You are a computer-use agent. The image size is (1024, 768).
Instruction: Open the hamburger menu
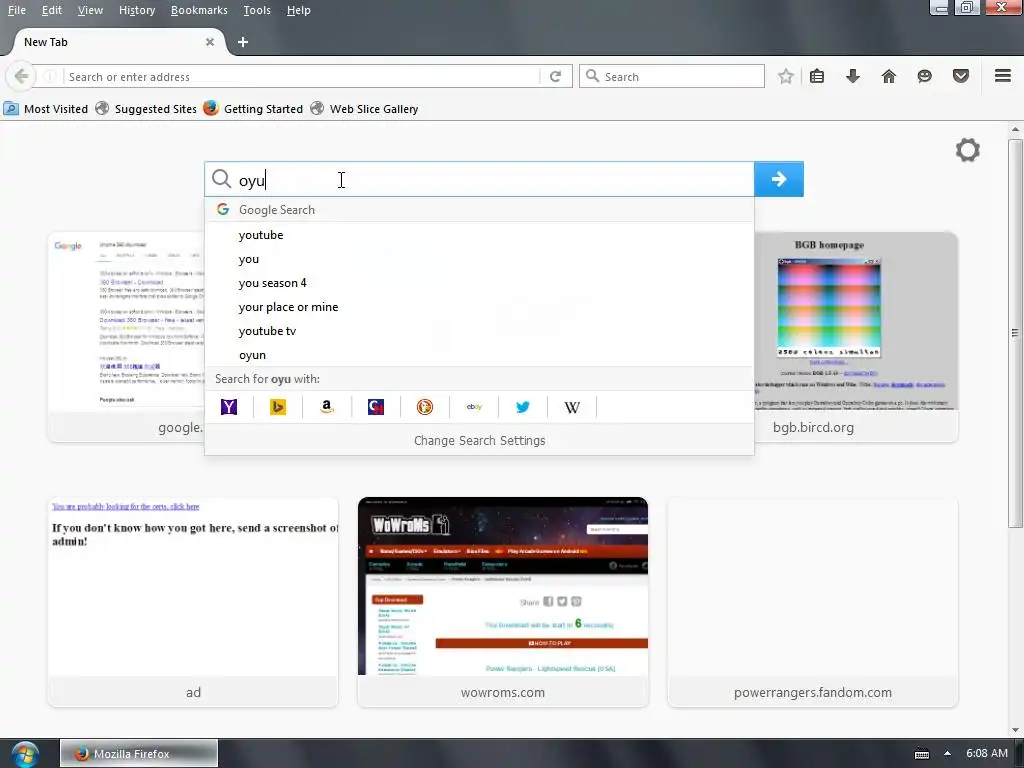pos(1002,76)
